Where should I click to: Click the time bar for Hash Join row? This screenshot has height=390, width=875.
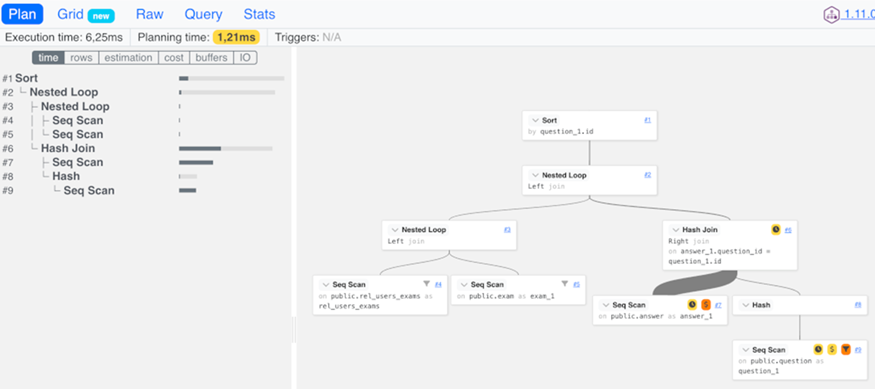[225, 148]
